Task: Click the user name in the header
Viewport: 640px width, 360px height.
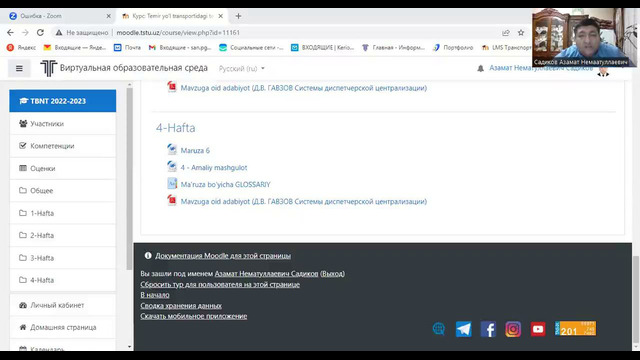Action: click(541, 68)
